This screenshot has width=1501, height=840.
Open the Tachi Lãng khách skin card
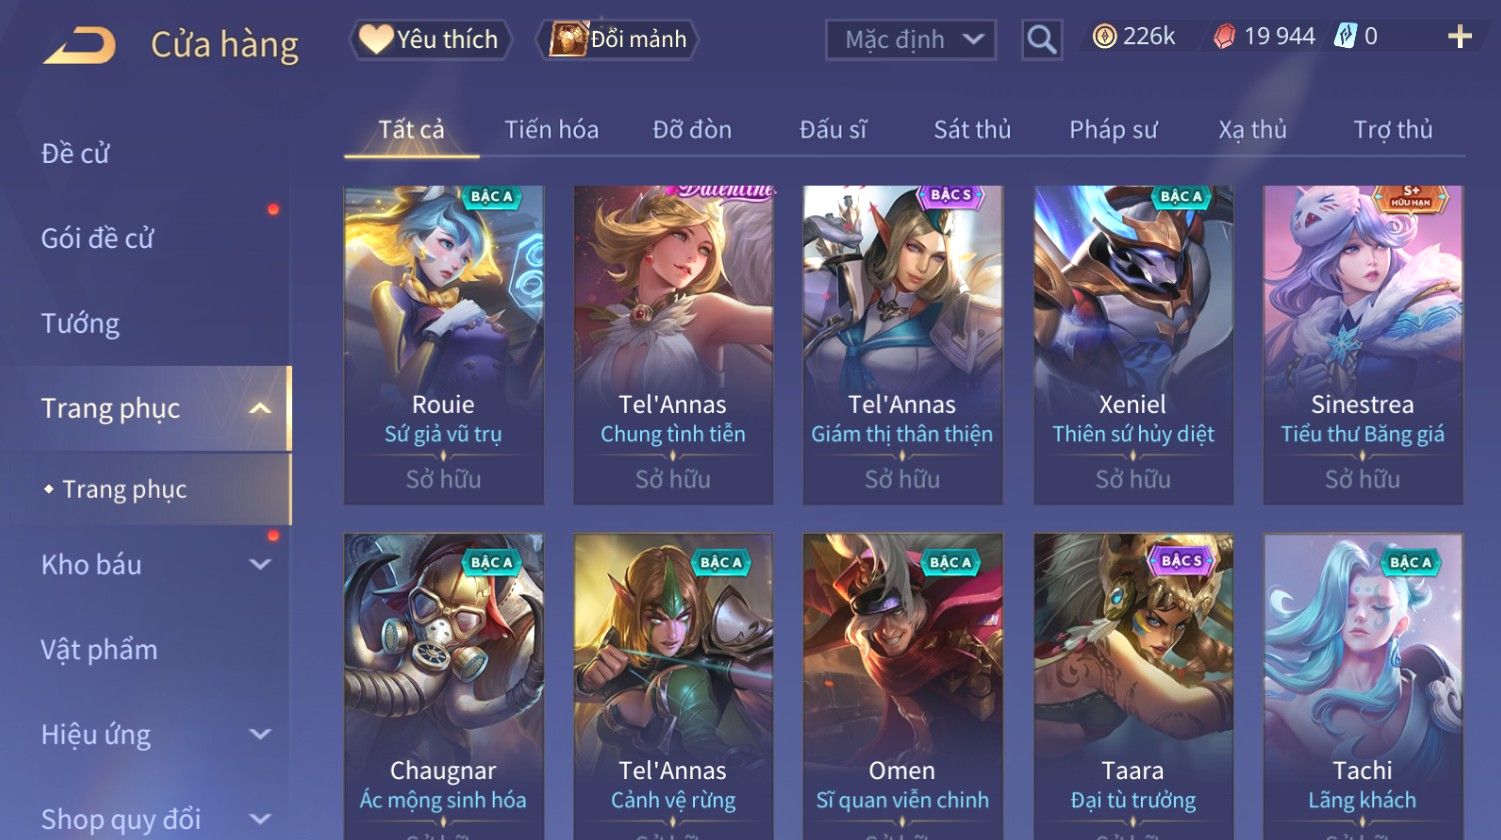[x=1363, y=686]
